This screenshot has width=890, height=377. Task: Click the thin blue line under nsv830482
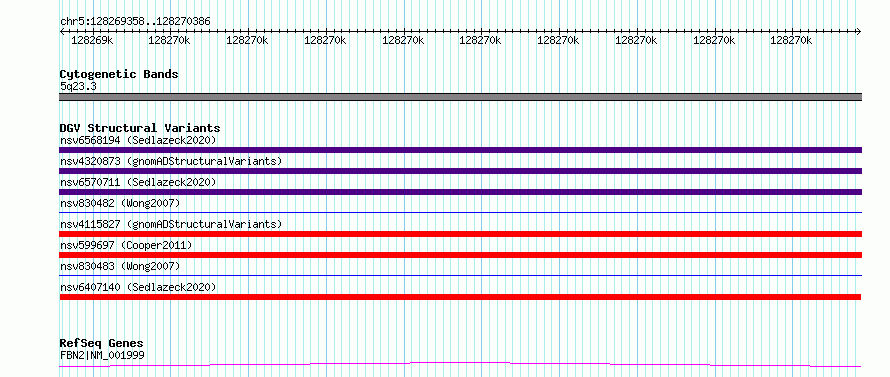click(460, 212)
